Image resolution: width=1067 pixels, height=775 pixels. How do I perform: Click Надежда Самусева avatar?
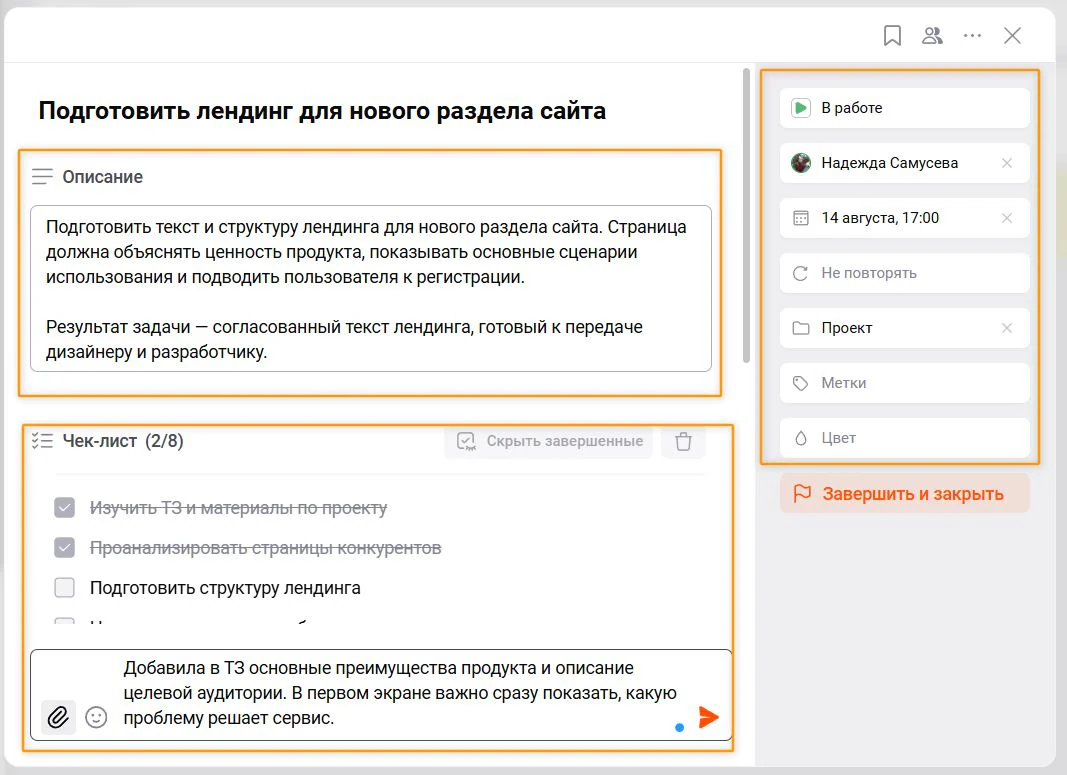coord(801,163)
